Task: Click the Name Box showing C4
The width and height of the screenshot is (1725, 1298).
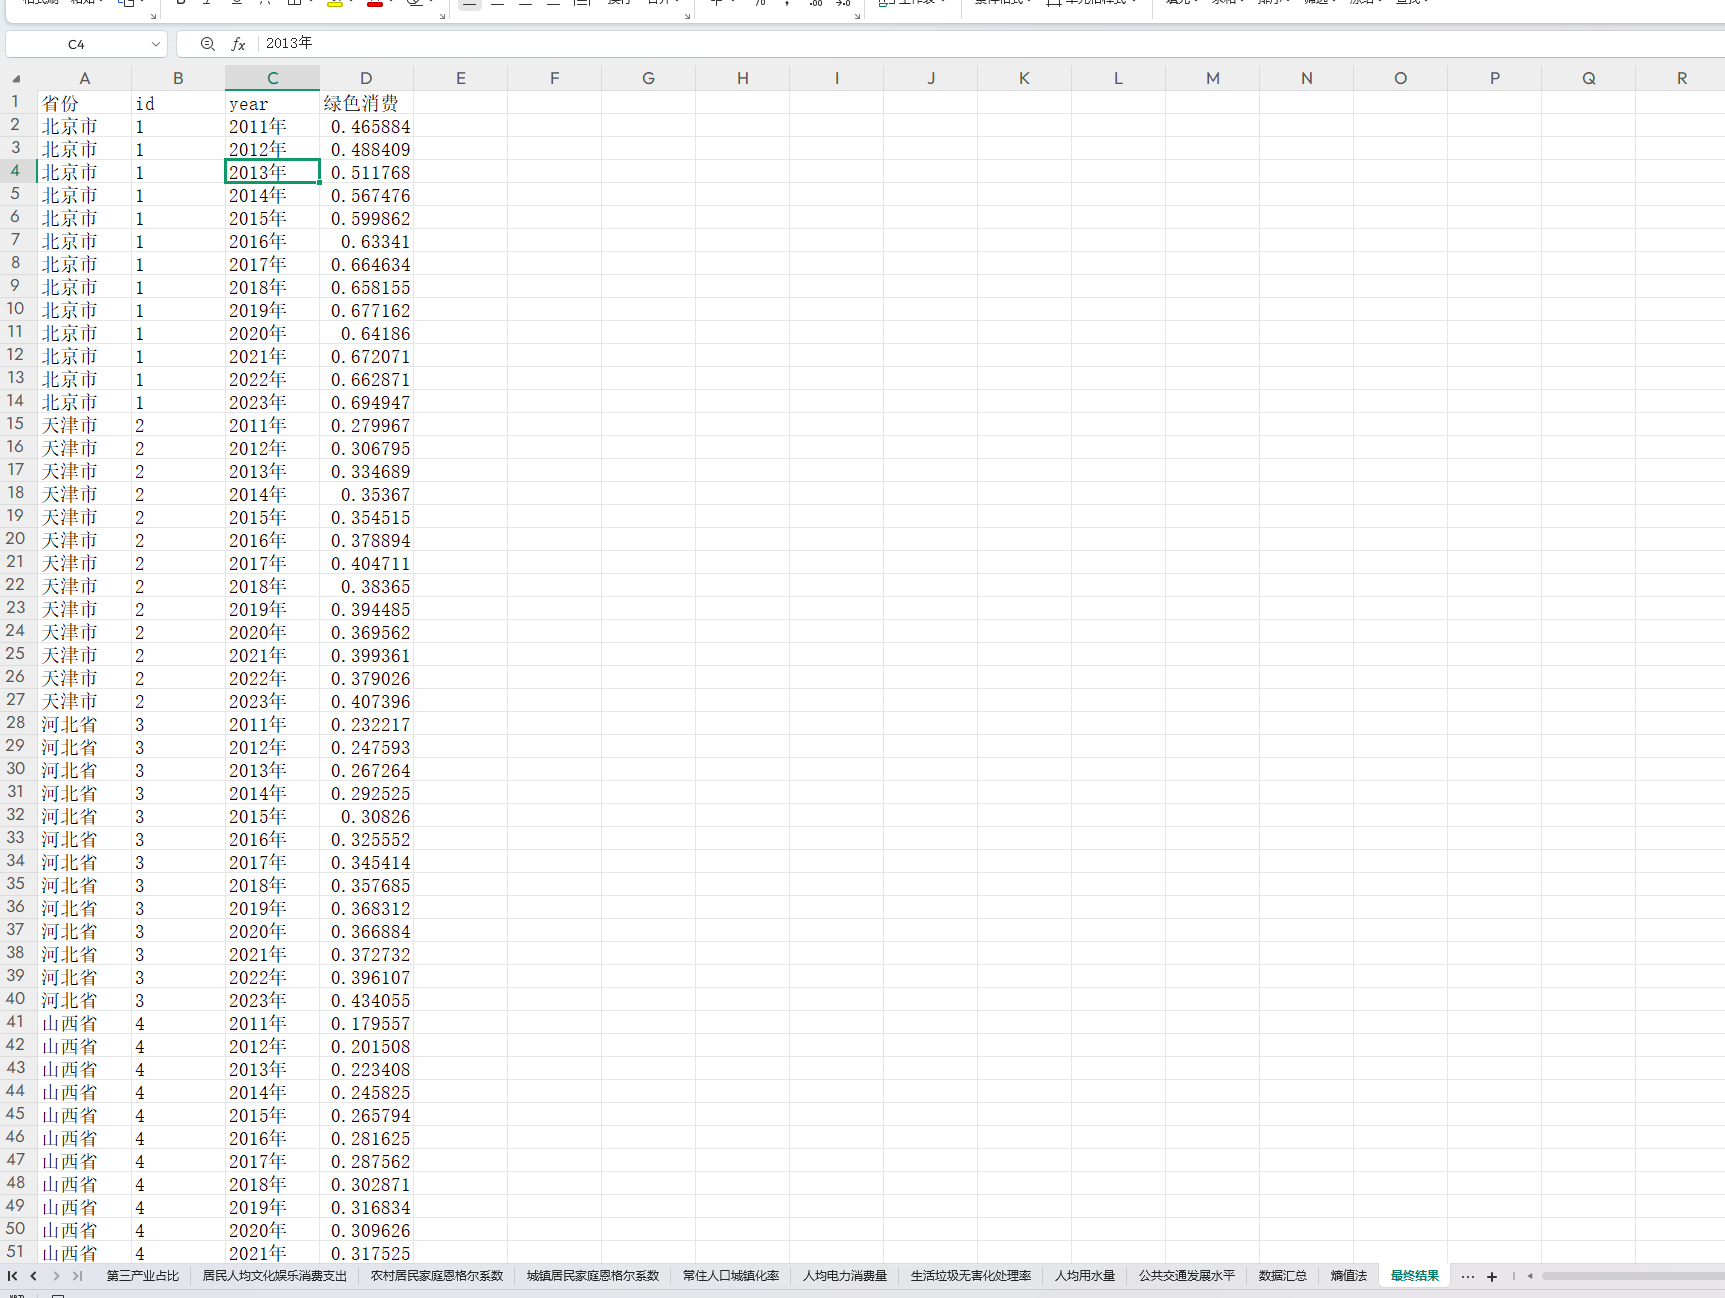Action: (76, 44)
